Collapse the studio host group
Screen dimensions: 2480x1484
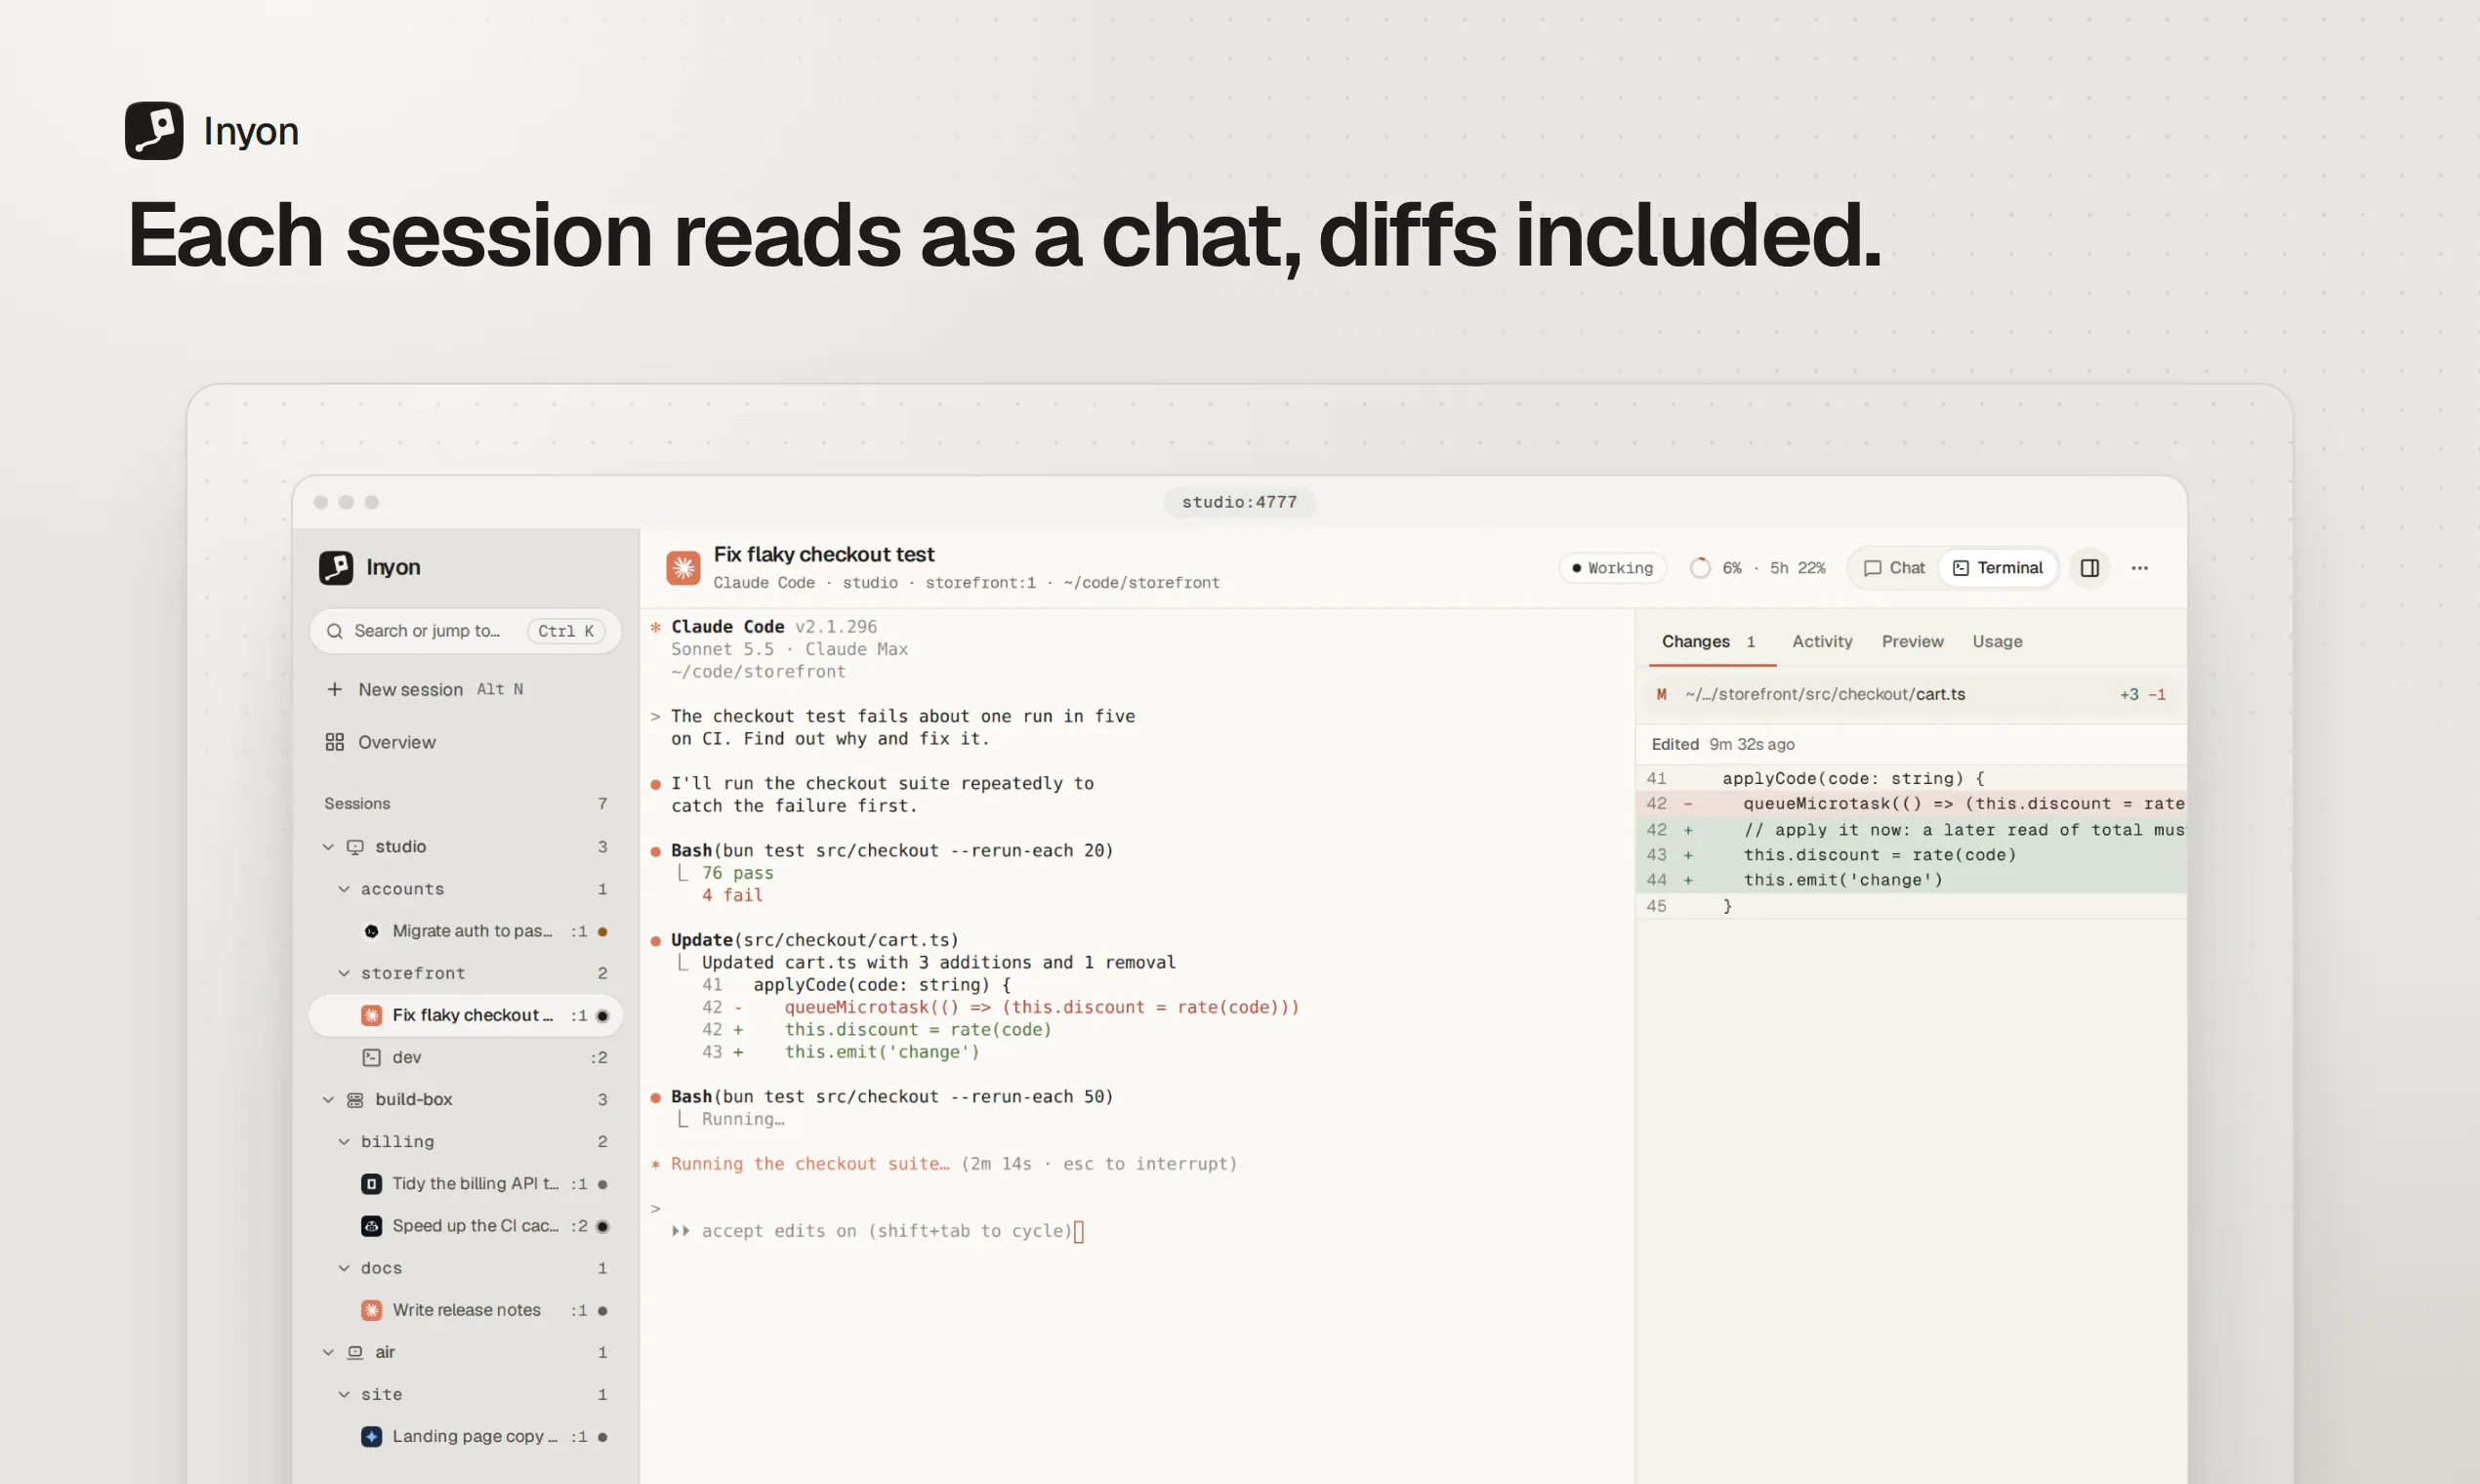(328, 847)
